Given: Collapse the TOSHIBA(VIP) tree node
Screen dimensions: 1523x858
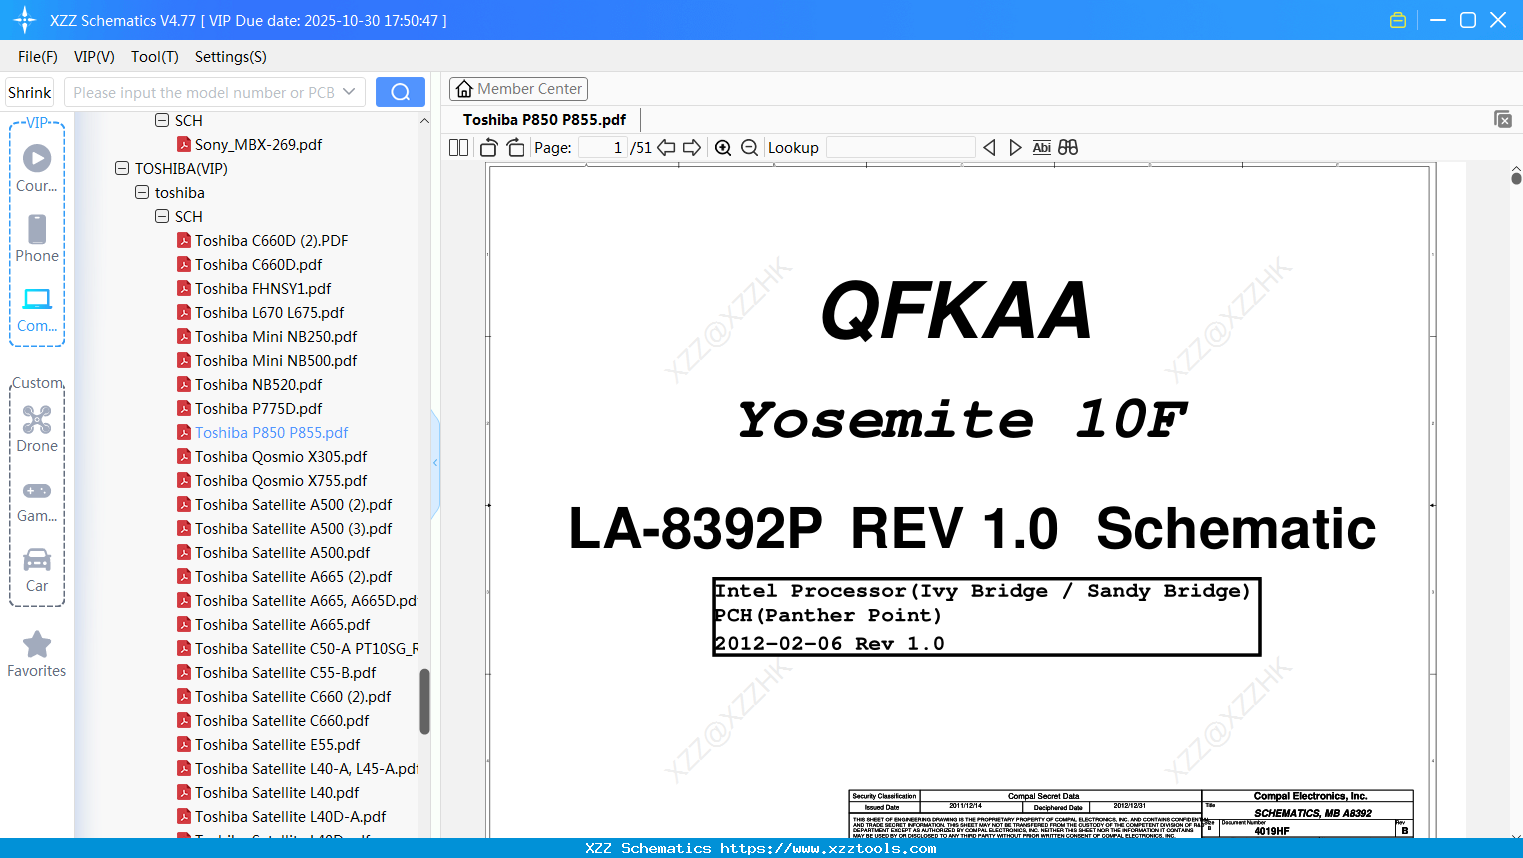Looking at the screenshot, I should click(x=122, y=168).
